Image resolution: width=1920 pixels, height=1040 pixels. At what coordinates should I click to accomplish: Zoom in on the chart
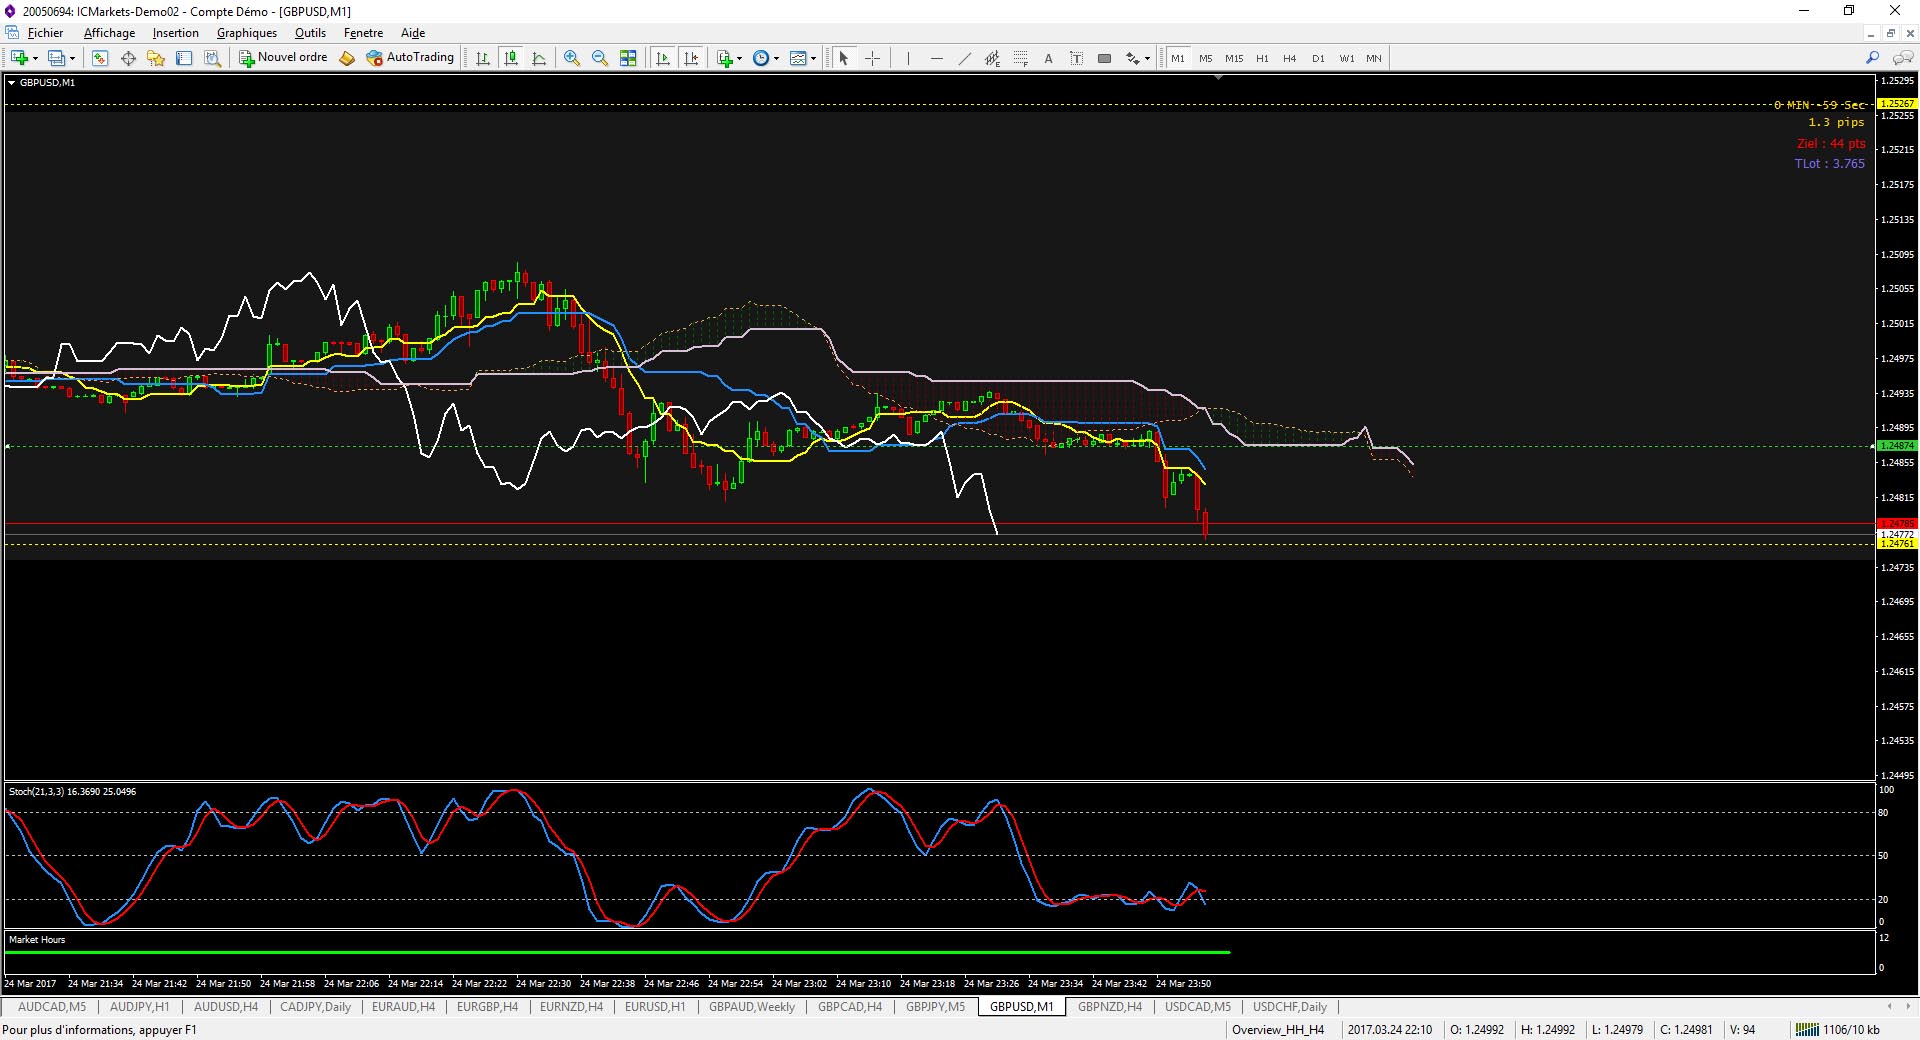point(572,58)
